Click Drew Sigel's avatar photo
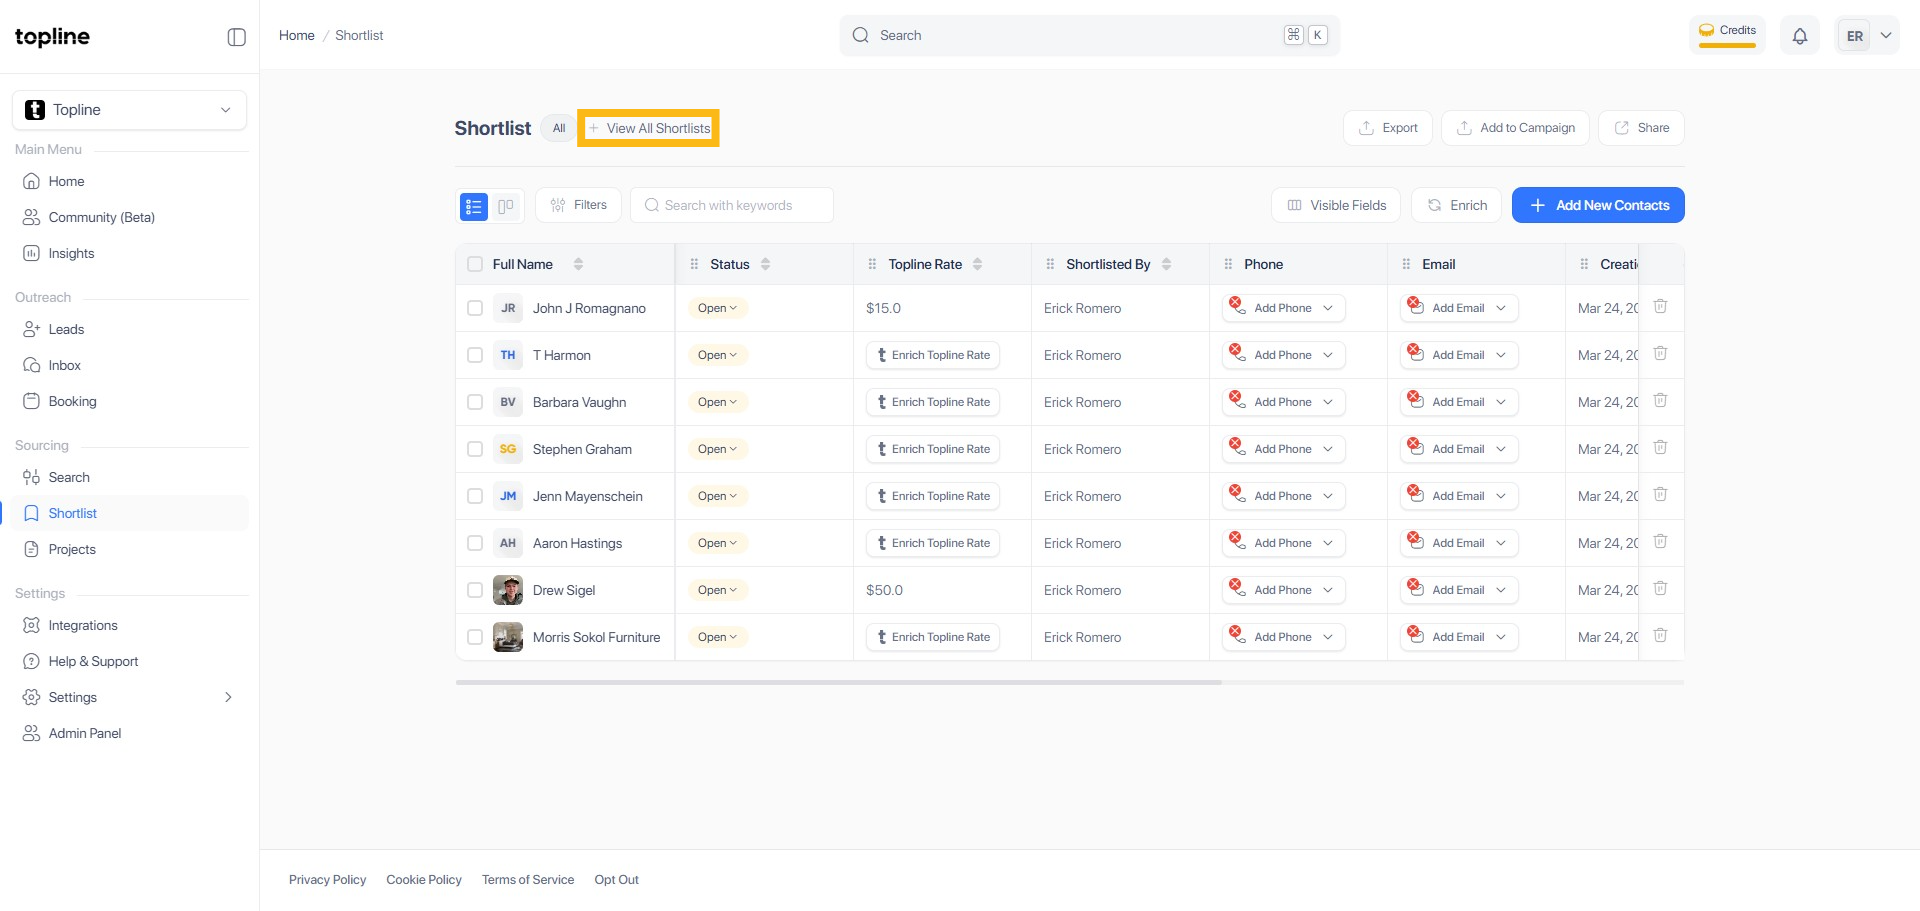The height and width of the screenshot is (911, 1920). pyautogui.click(x=508, y=590)
